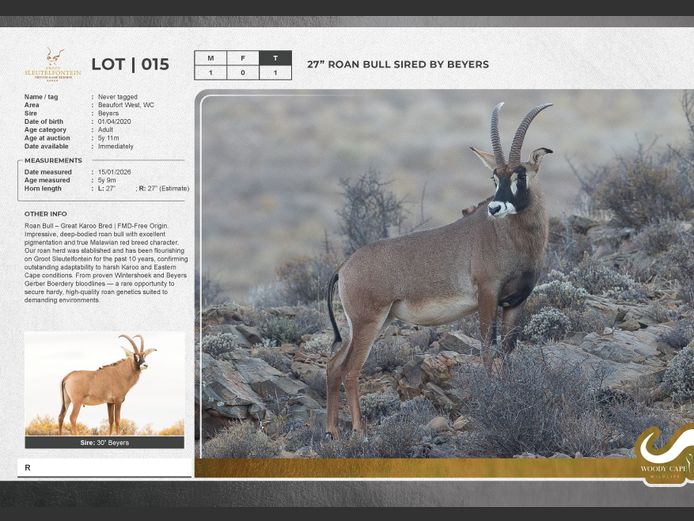694x521 pixels.
Task: Click Age measured value '5y 9m'
Action: click(107, 180)
